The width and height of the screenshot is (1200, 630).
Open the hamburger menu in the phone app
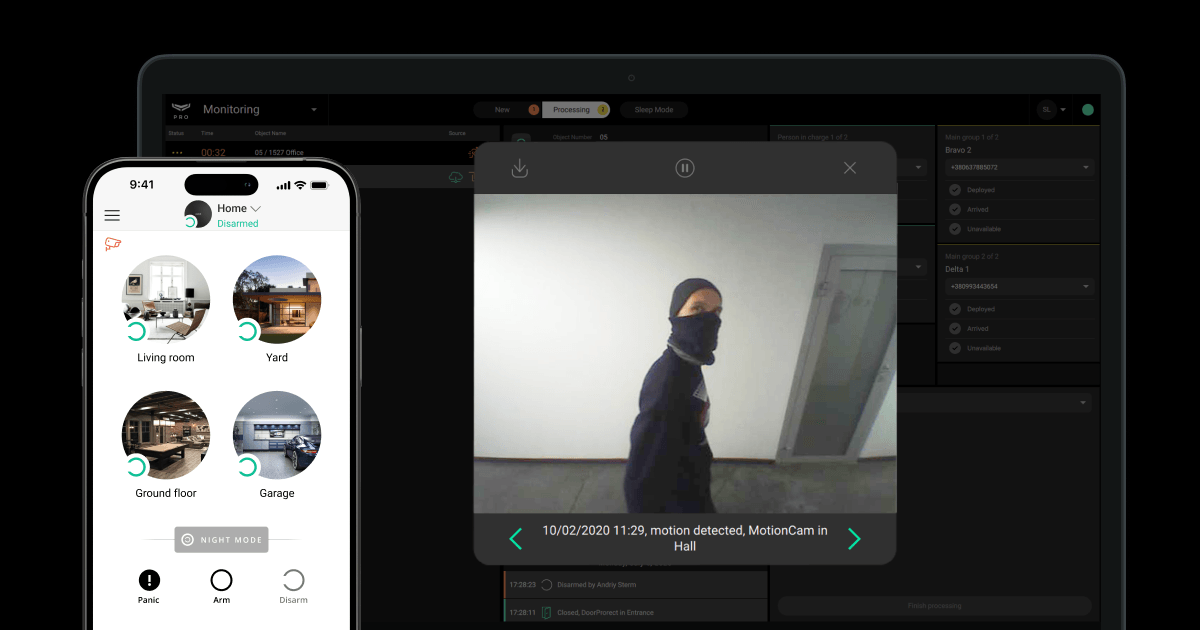[x=112, y=215]
